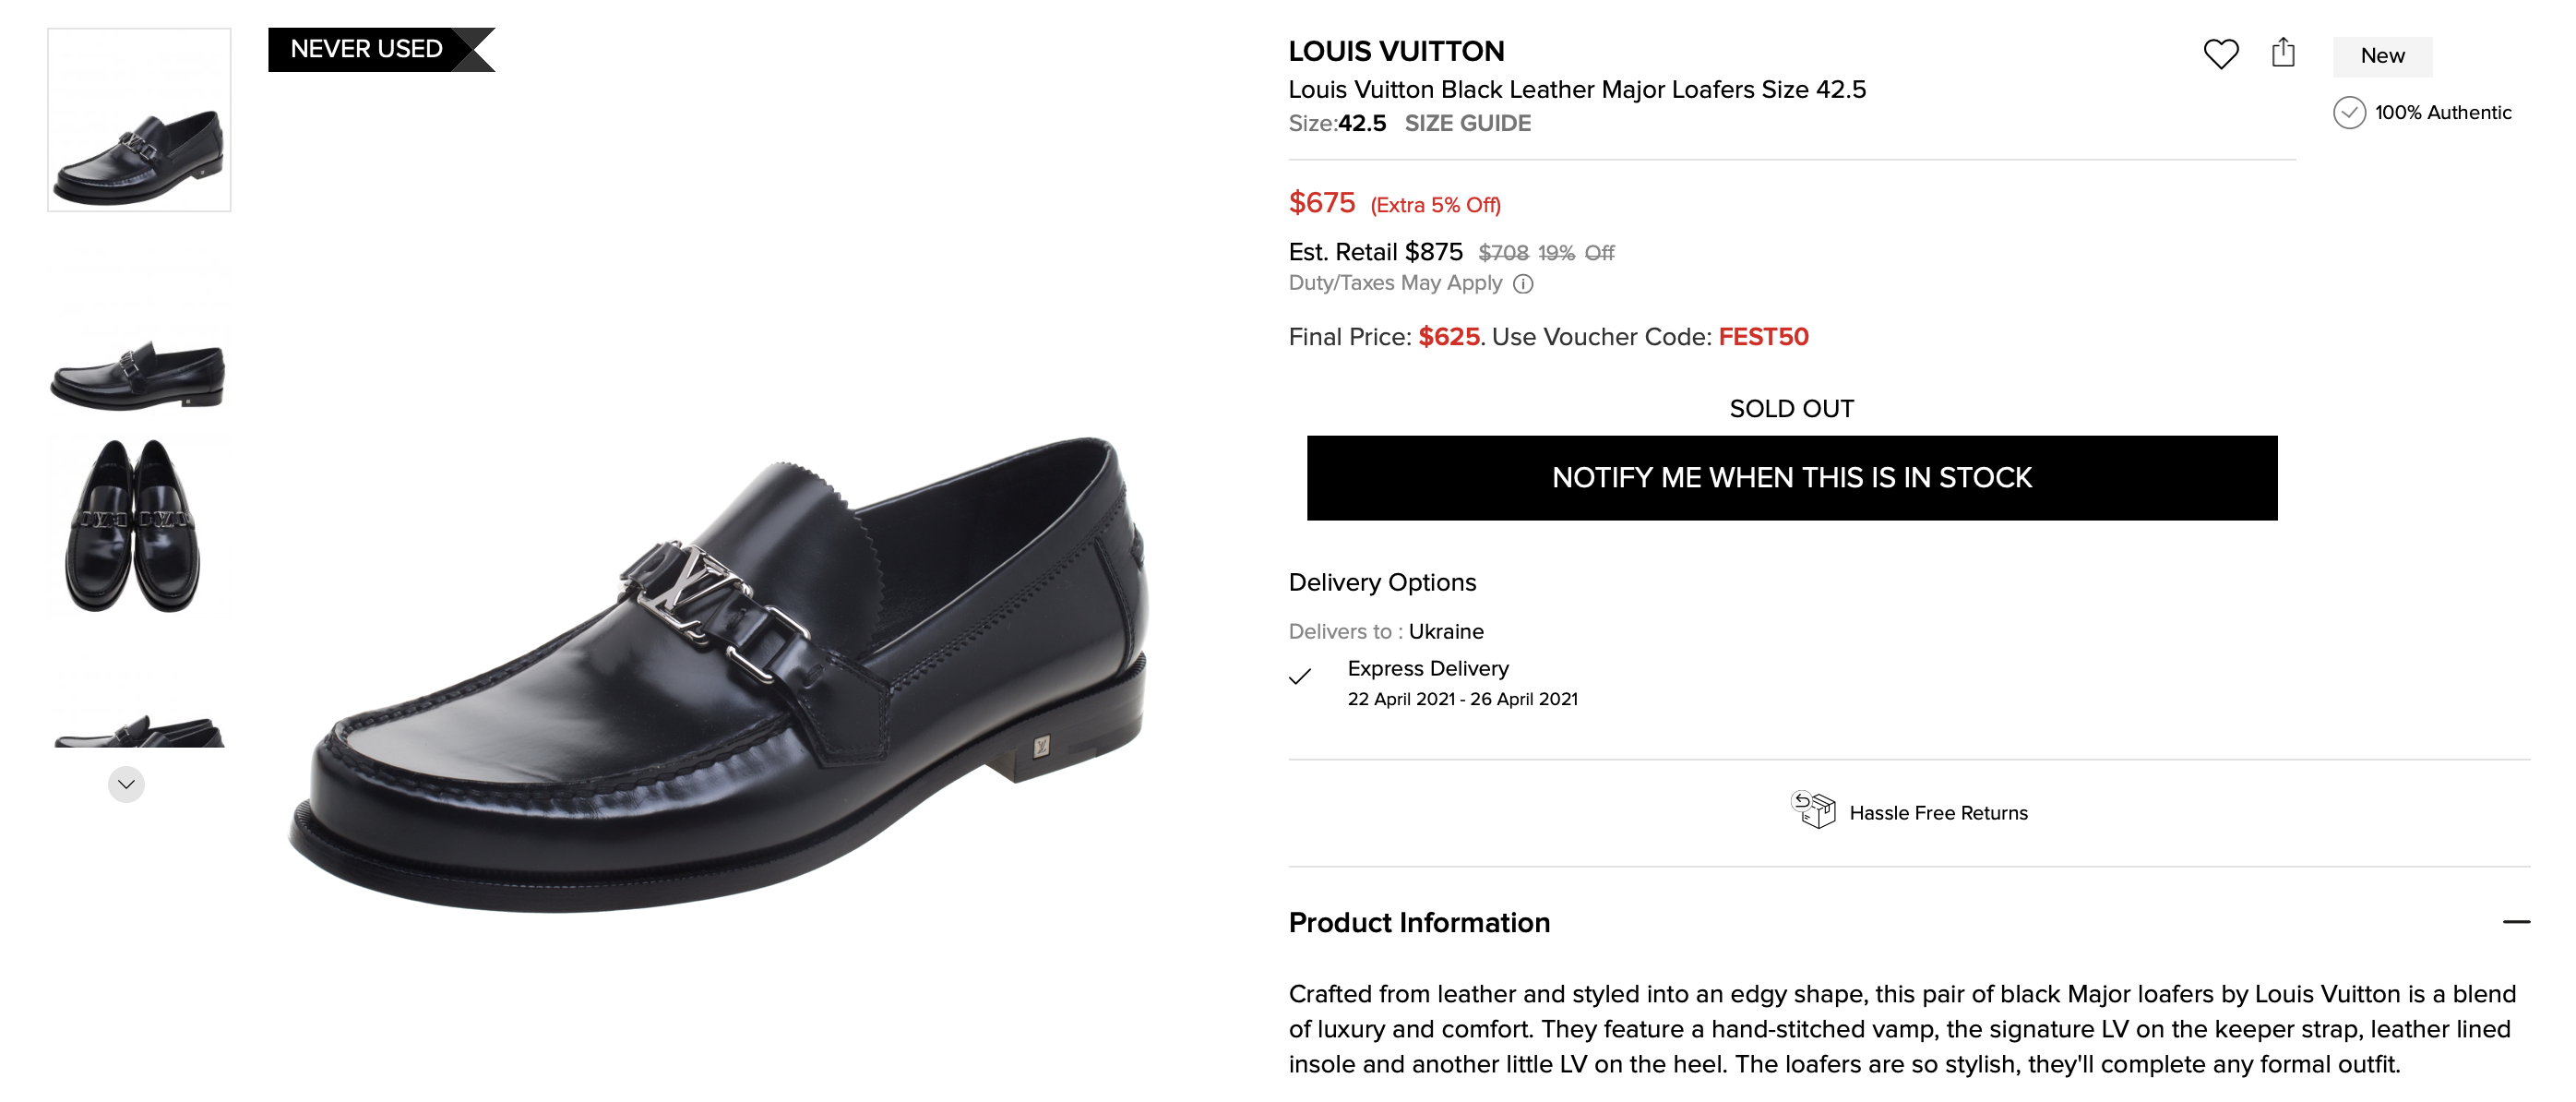Viewport: 2576px width, 1102px height.
Task: Click the Express Delivery checkmark icon
Action: 1300,677
